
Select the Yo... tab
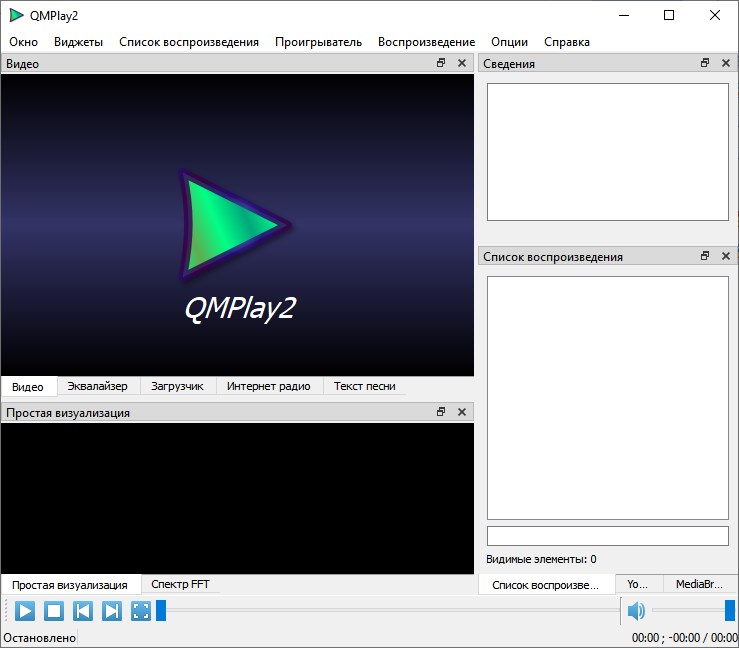pos(638,584)
